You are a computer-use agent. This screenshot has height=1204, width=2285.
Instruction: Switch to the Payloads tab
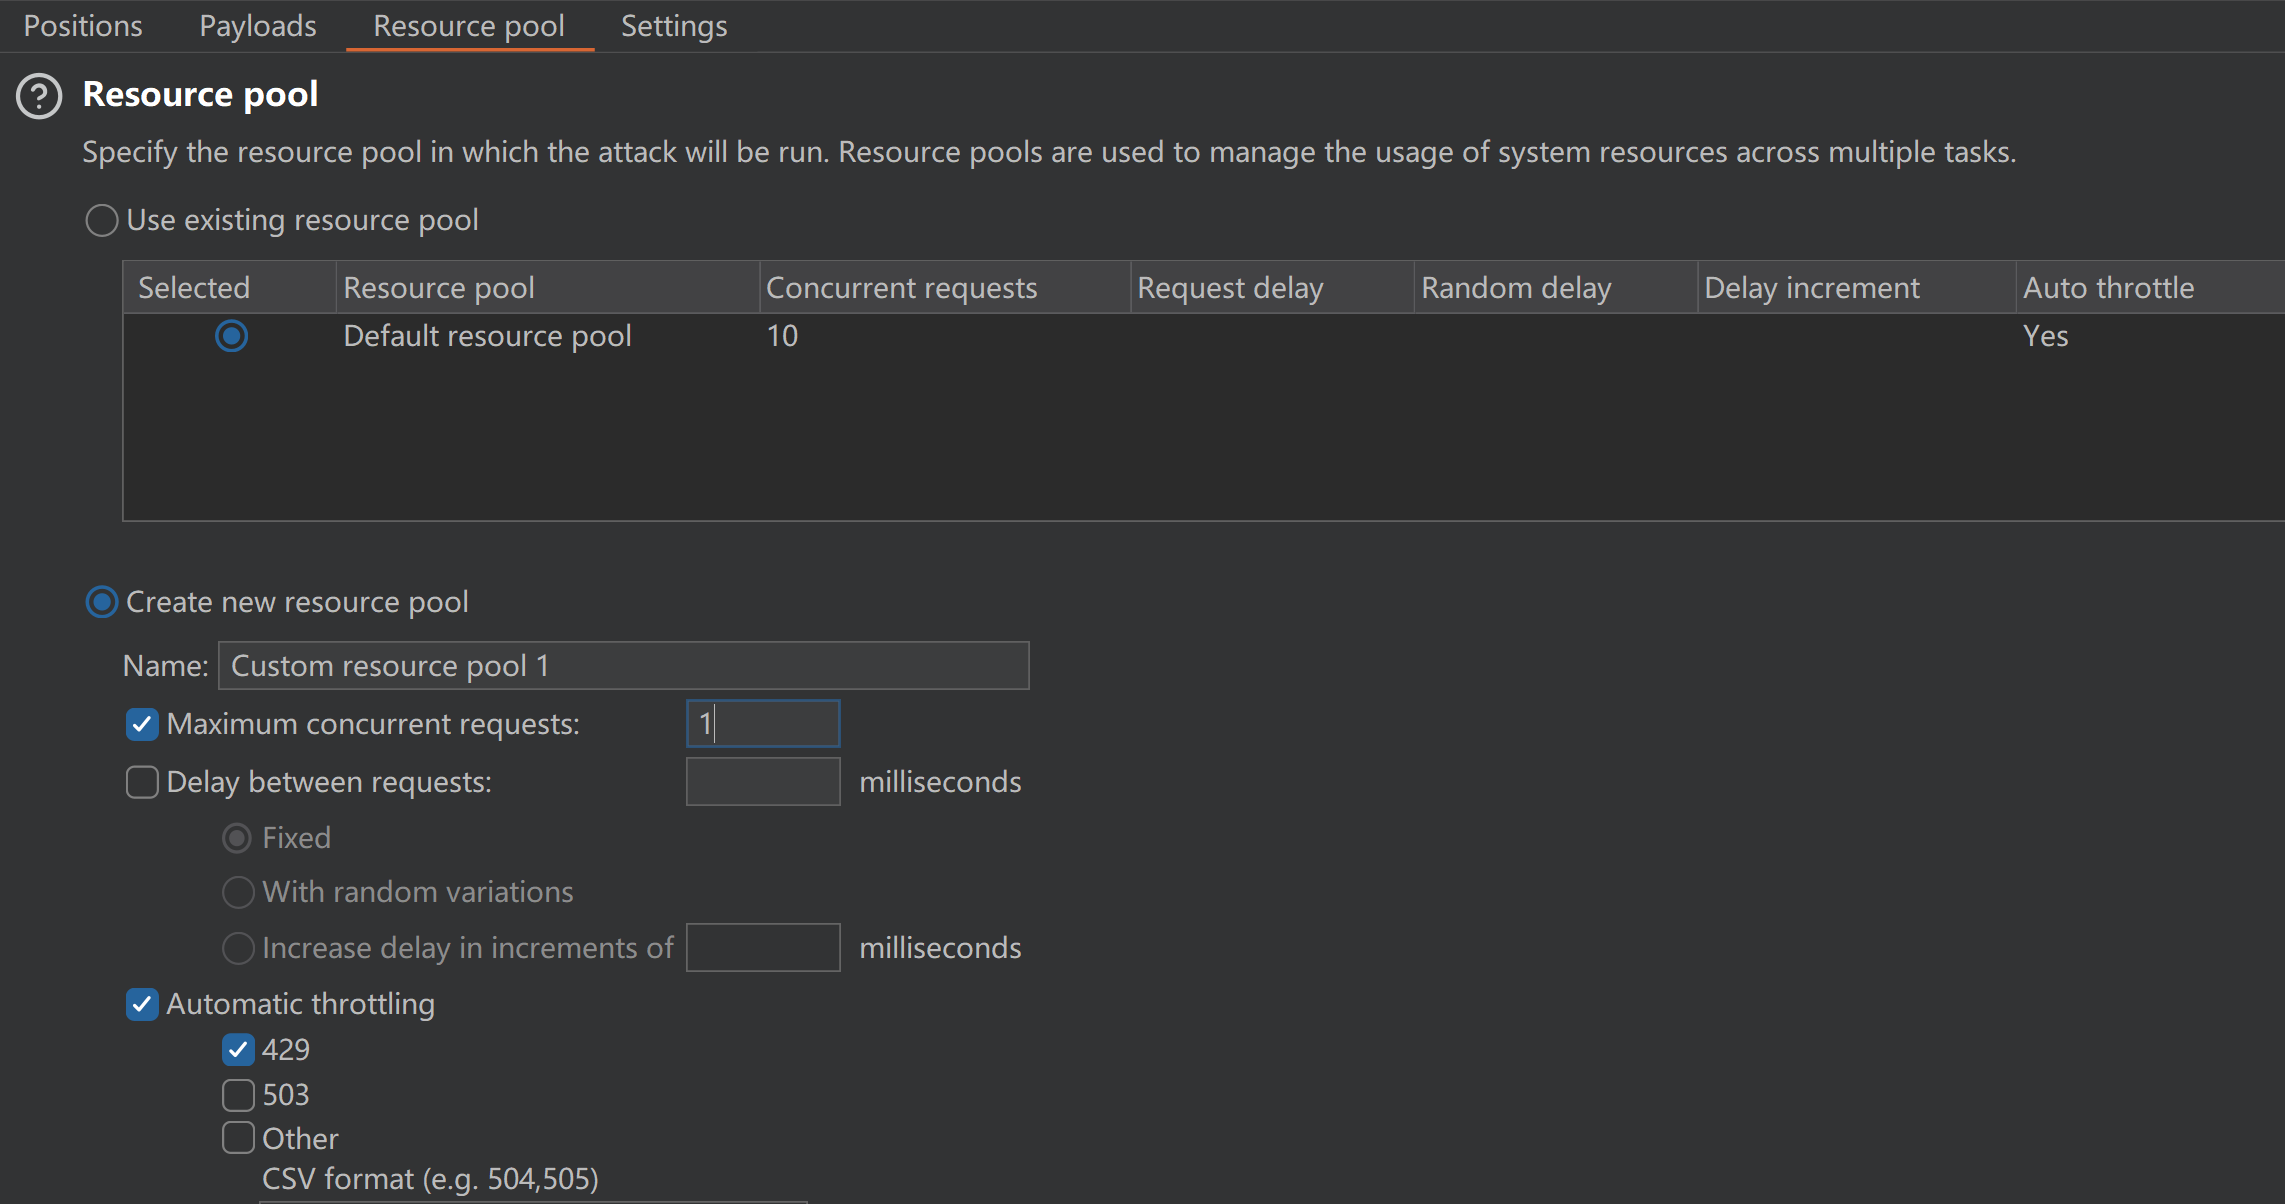click(258, 26)
